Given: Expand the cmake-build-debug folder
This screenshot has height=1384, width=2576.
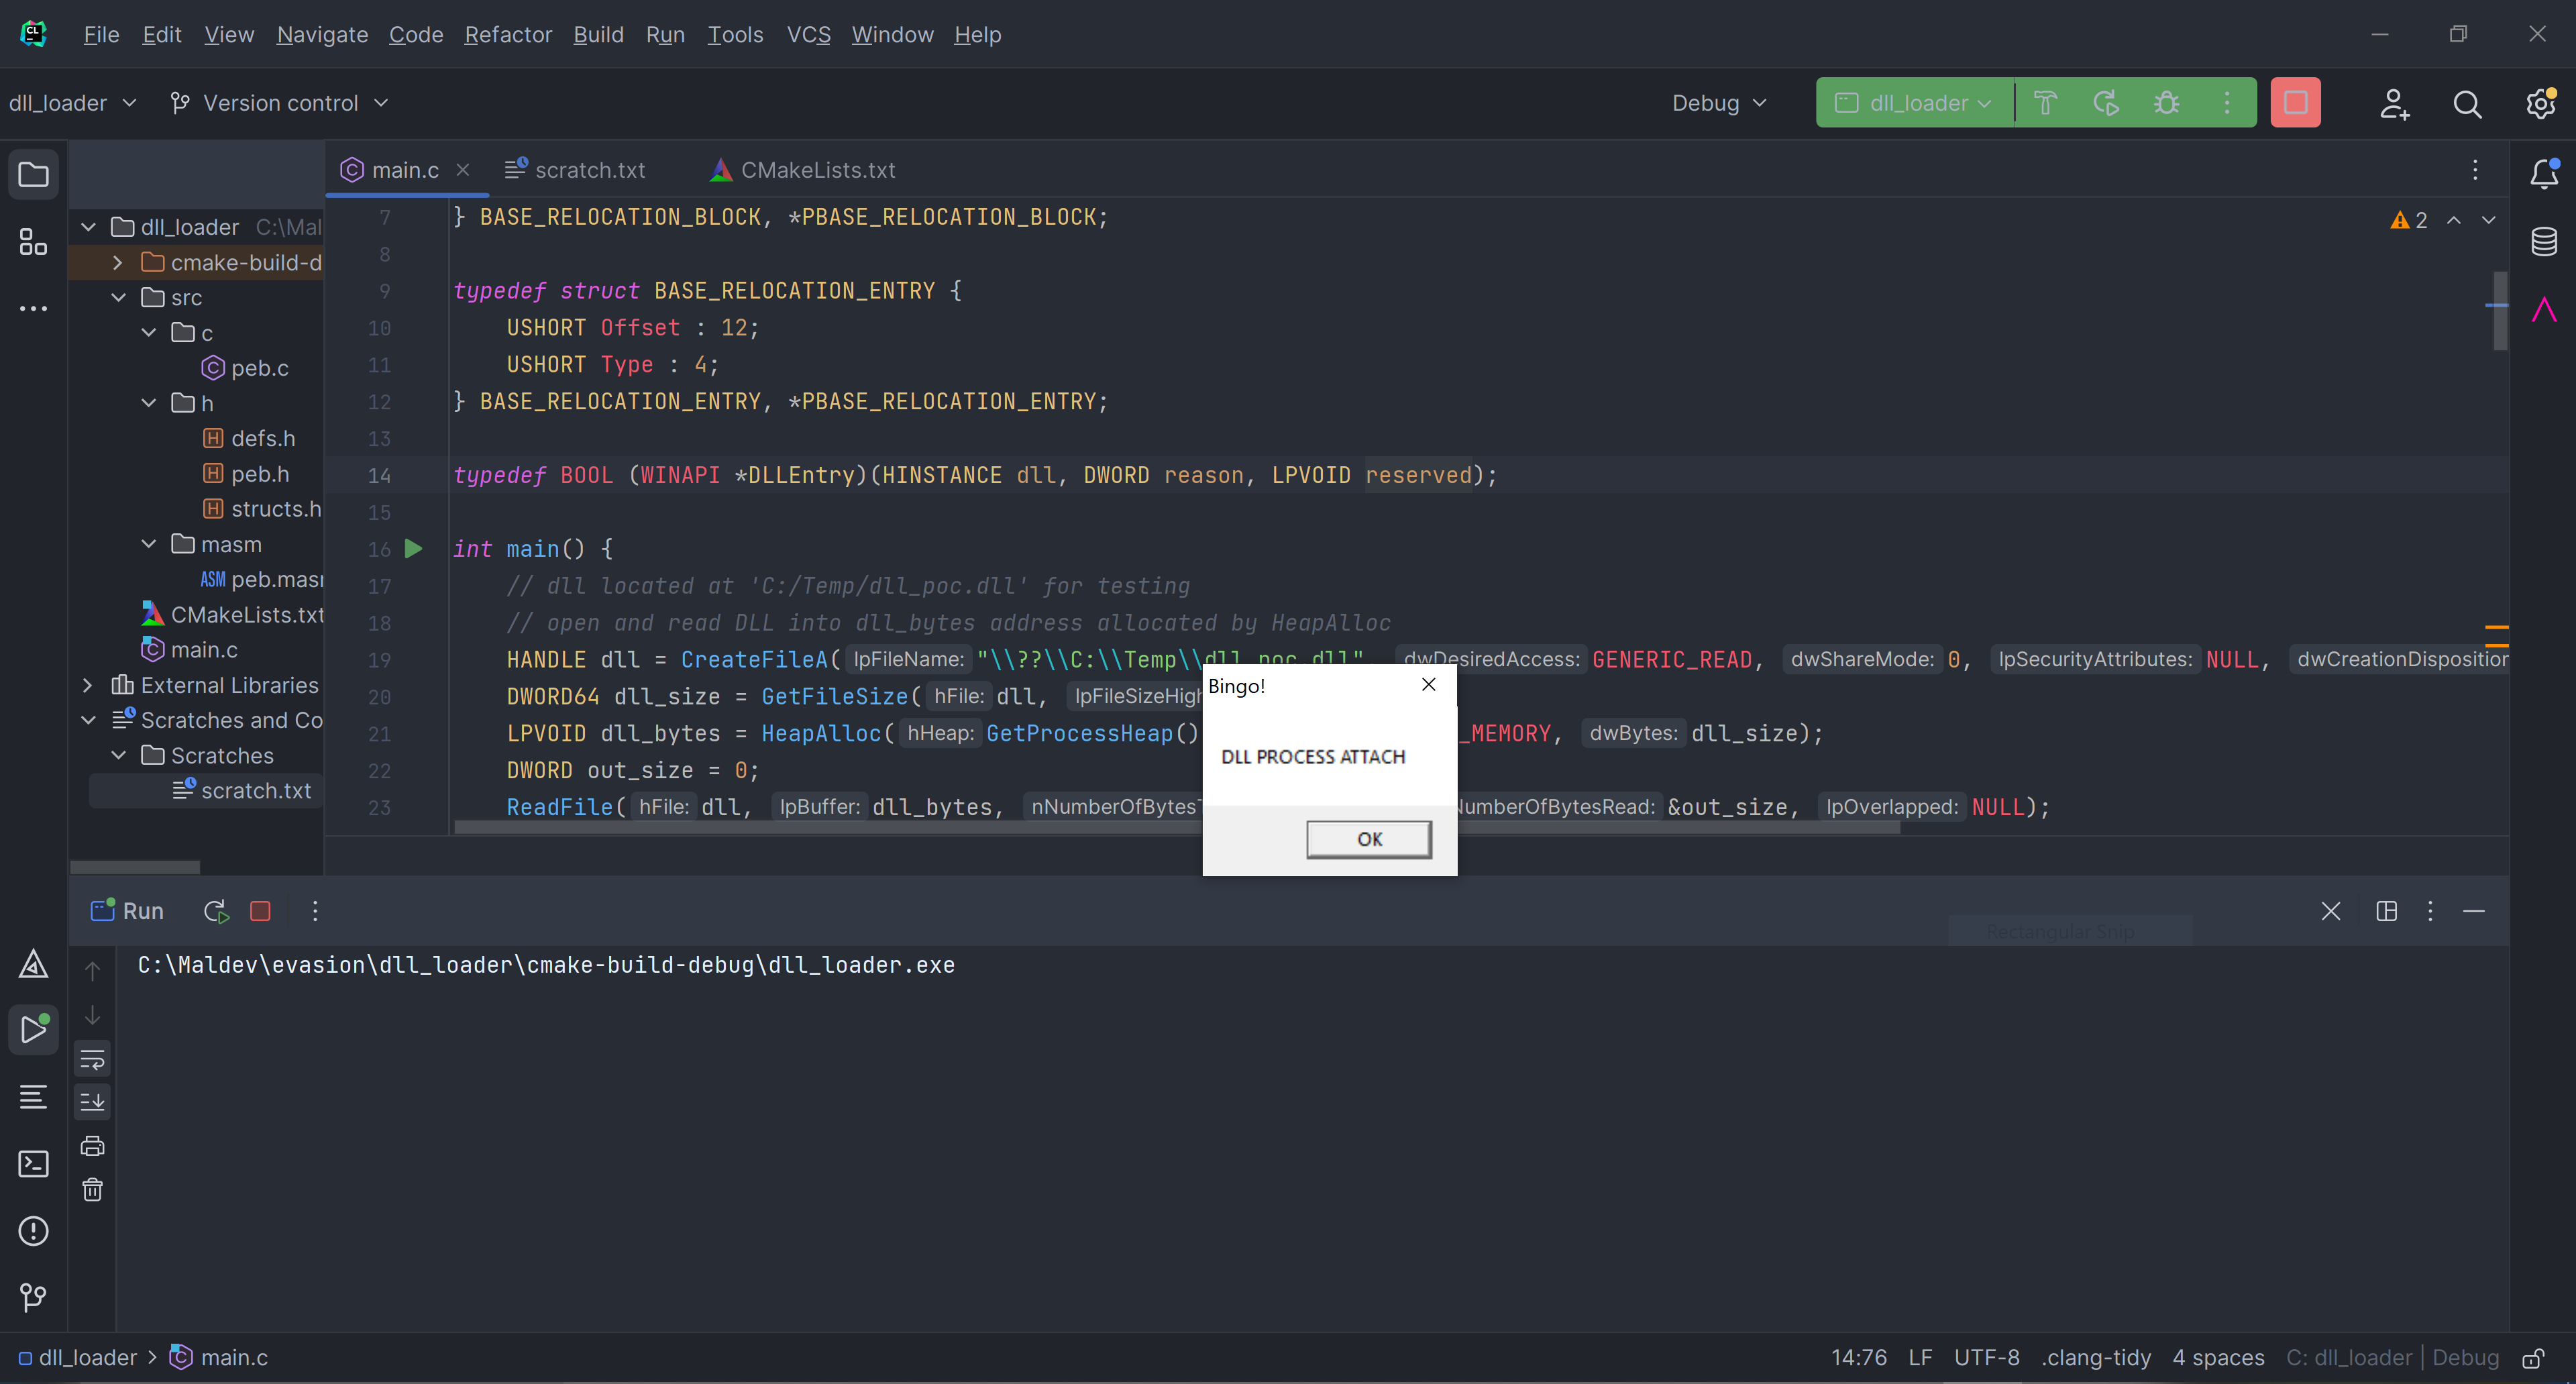Looking at the screenshot, I should (118, 262).
